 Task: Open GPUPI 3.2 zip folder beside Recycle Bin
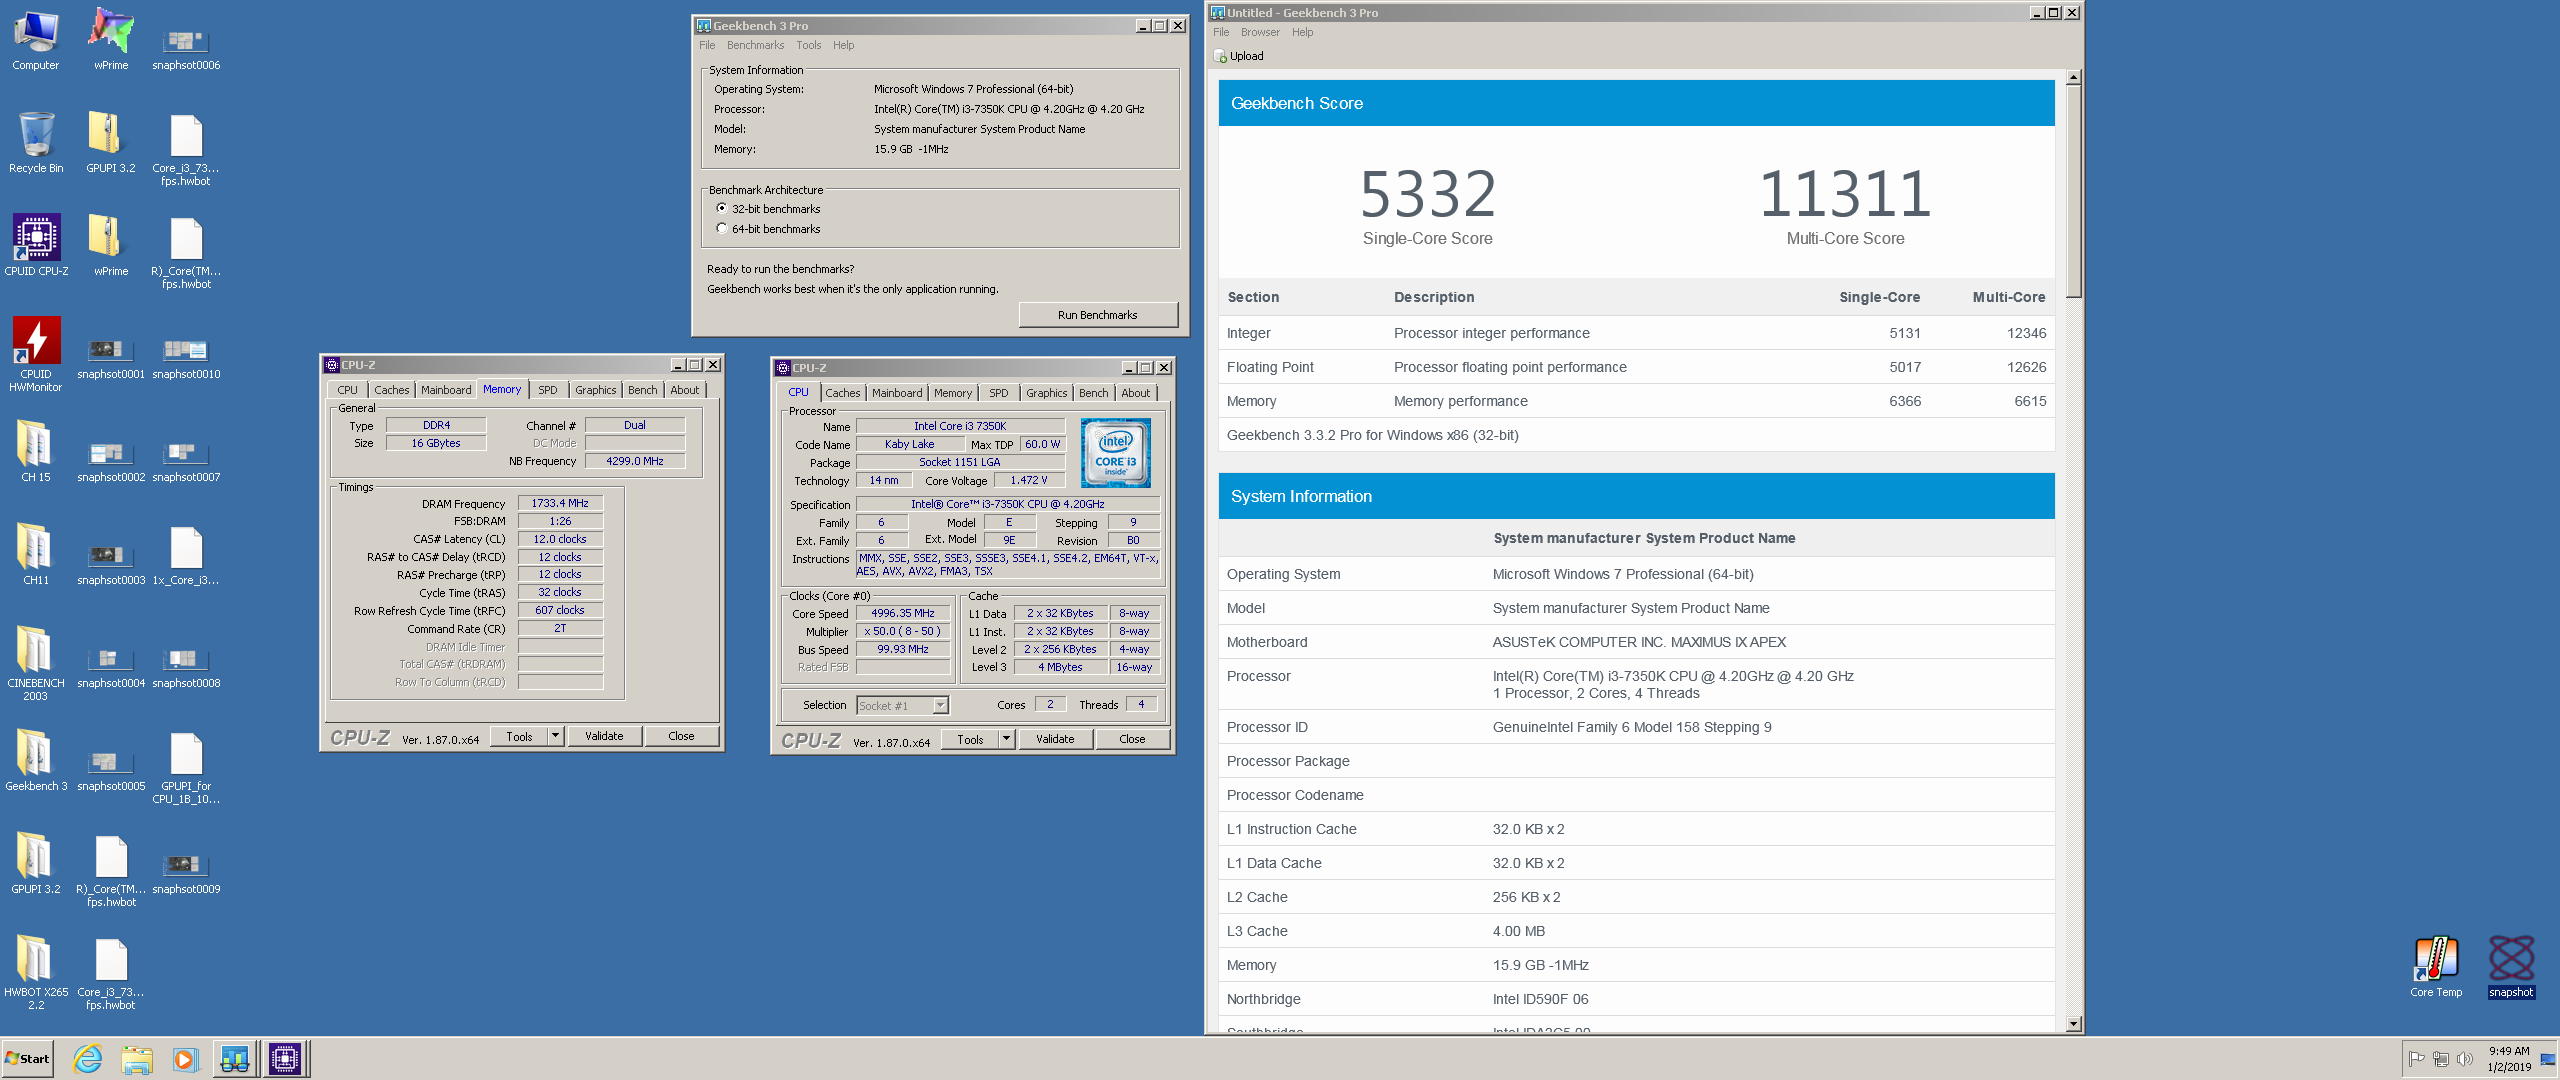111,143
